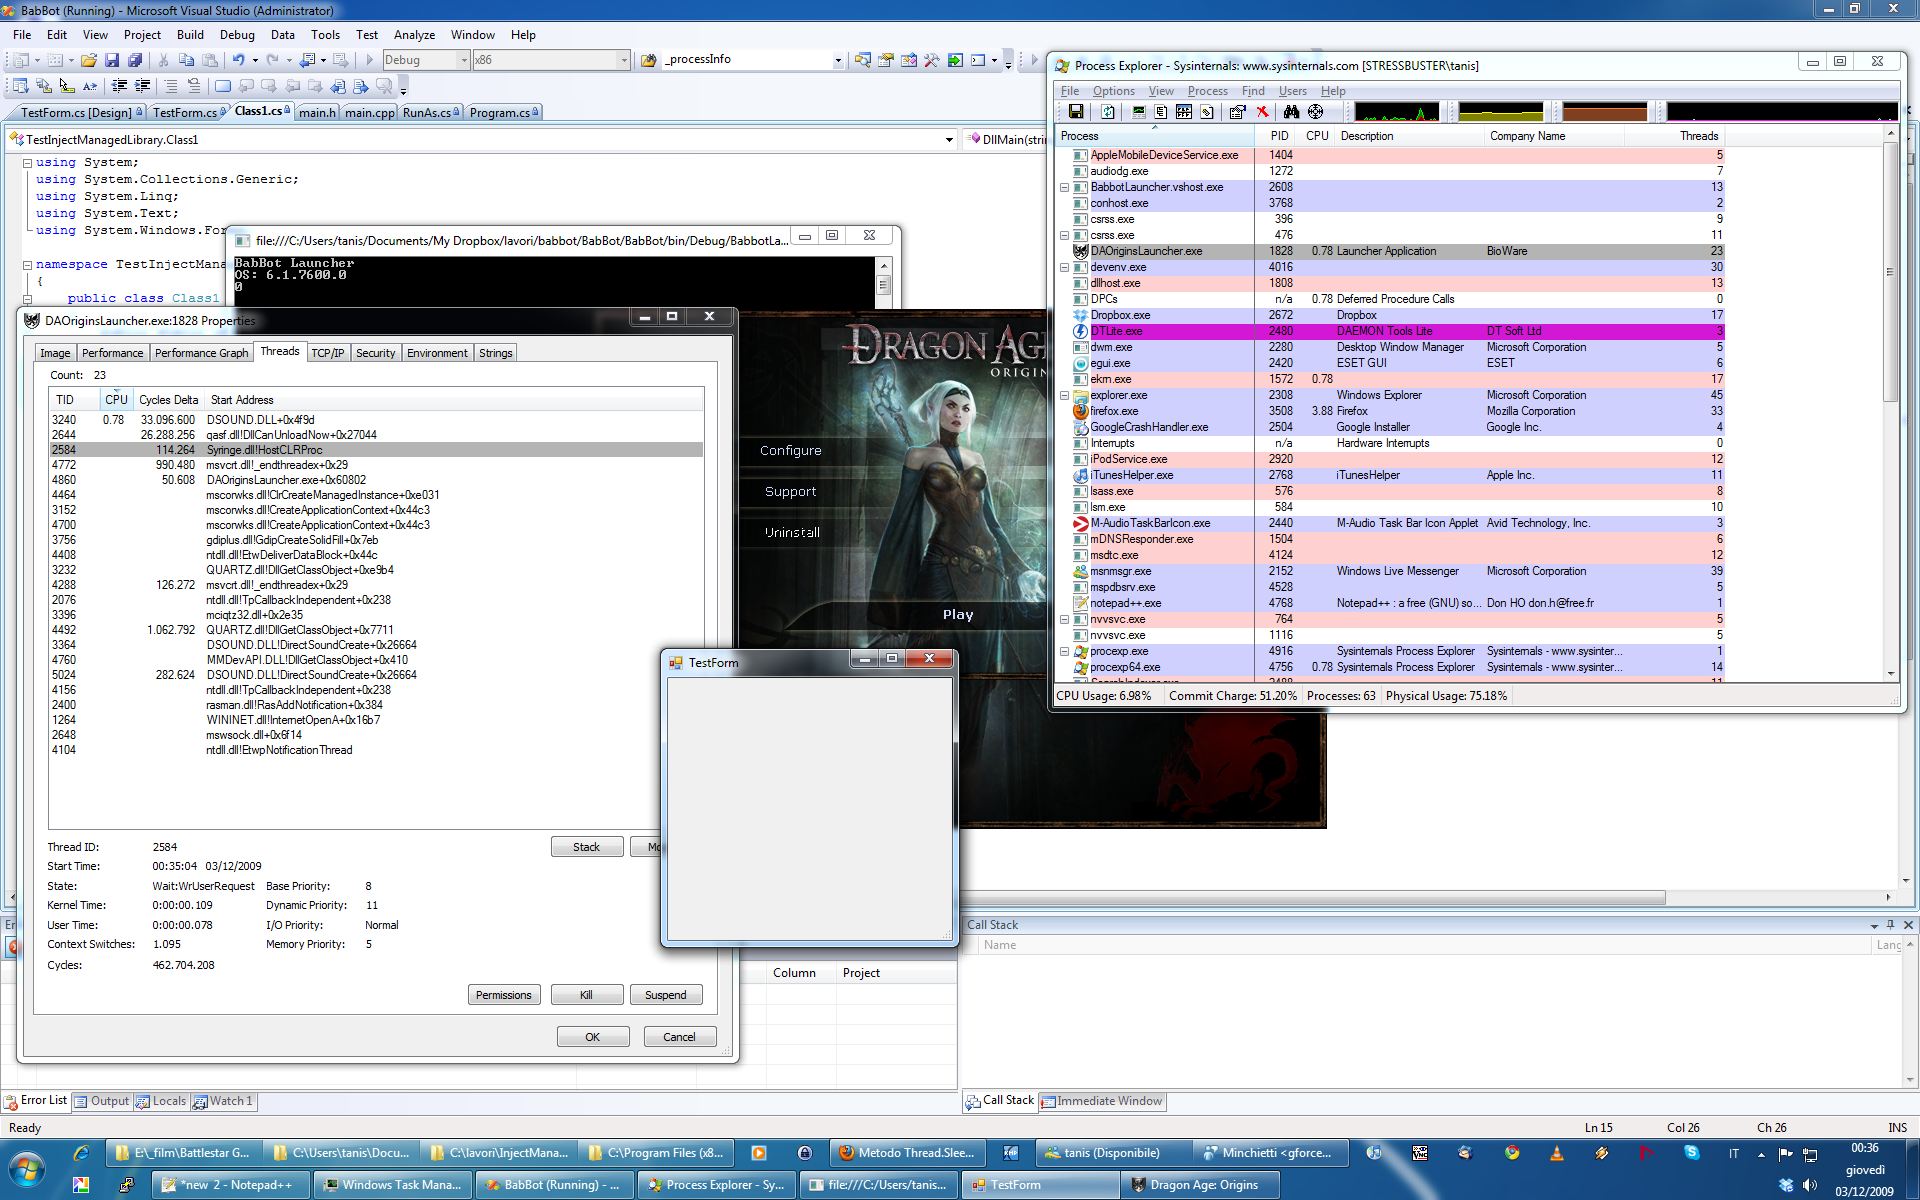Click decrease indent icon in text editor toolbar
This screenshot has width=1920, height=1200.
tap(119, 86)
